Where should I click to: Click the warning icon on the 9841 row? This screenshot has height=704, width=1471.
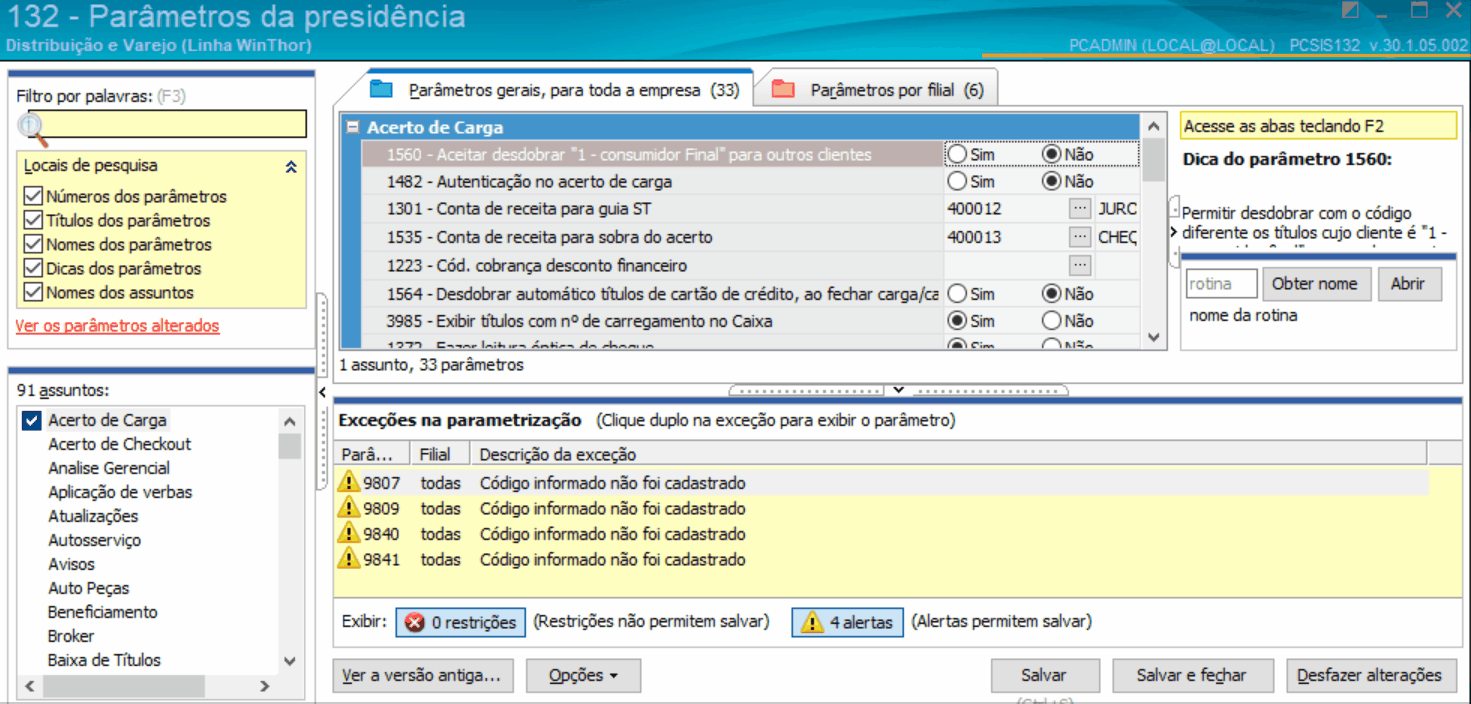click(349, 559)
